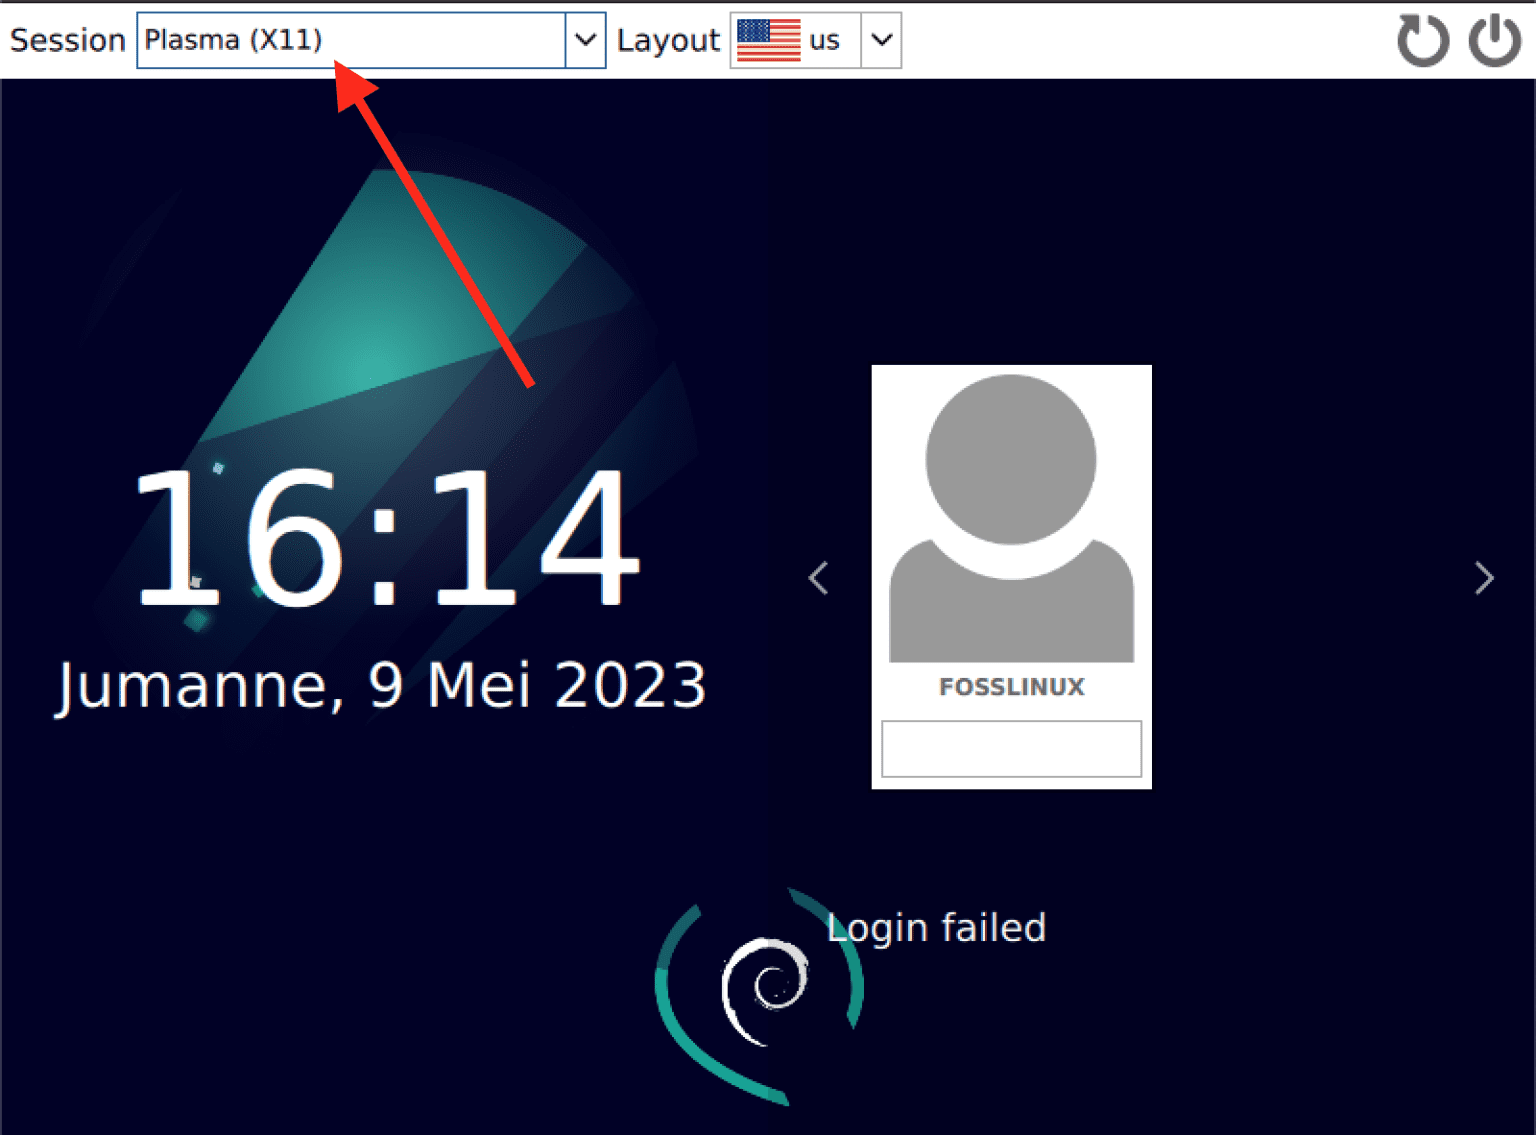Select the FOSSLINUX user account
This screenshot has height=1135, width=1536.
click(1010, 687)
